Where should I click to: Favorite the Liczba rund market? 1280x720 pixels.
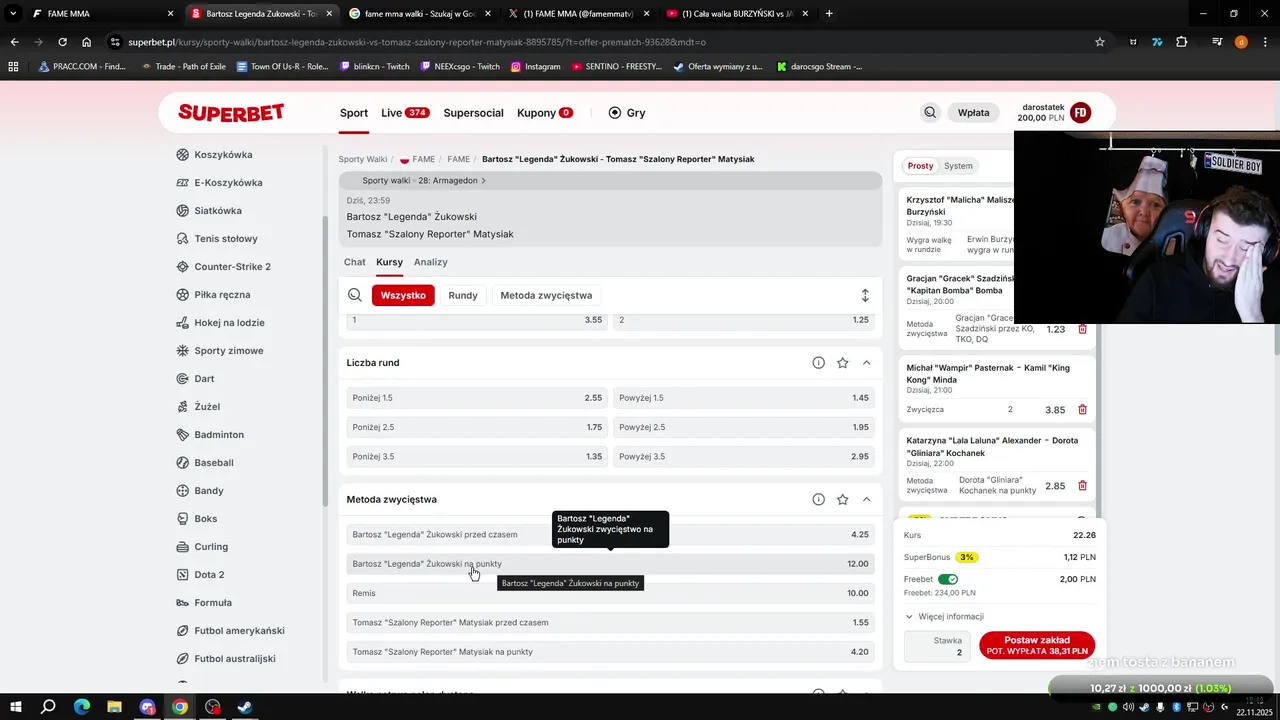(x=843, y=363)
